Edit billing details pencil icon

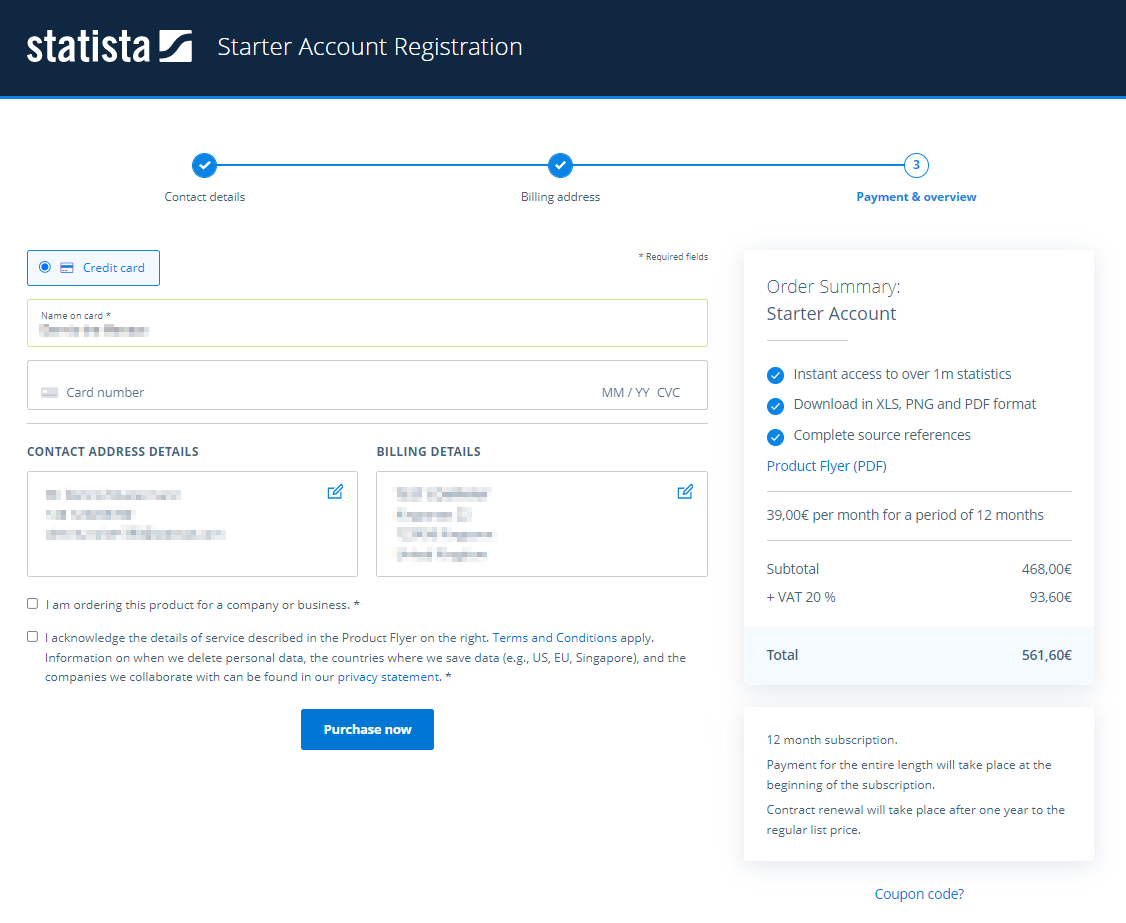(685, 492)
